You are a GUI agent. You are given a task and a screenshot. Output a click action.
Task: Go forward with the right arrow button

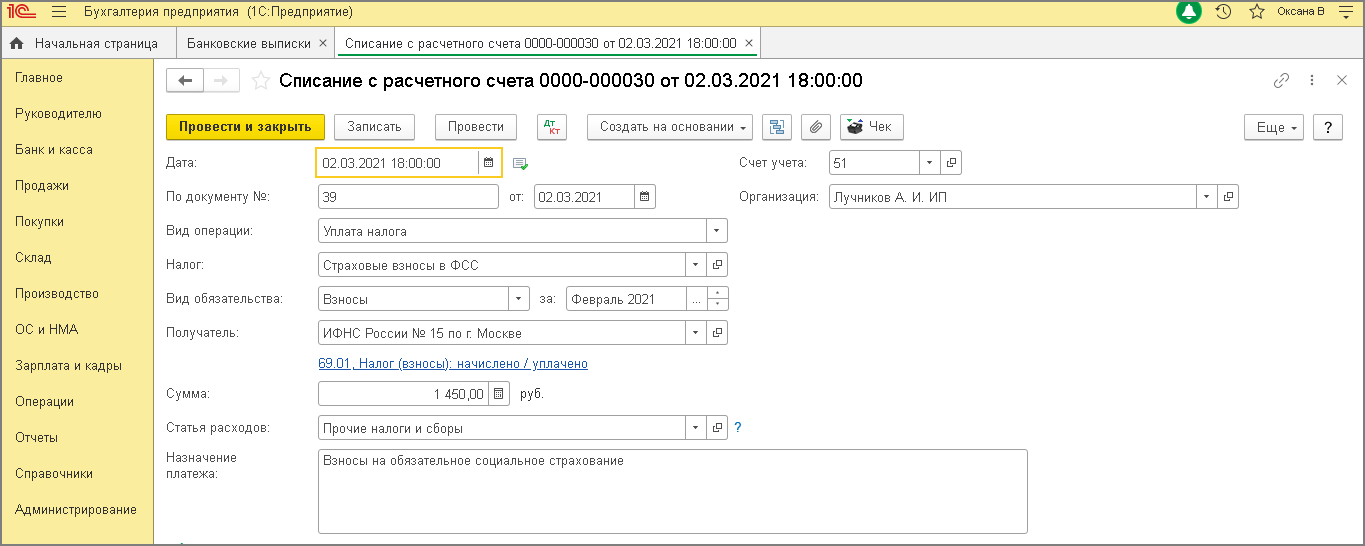pyautogui.click(x=221, y=81)
